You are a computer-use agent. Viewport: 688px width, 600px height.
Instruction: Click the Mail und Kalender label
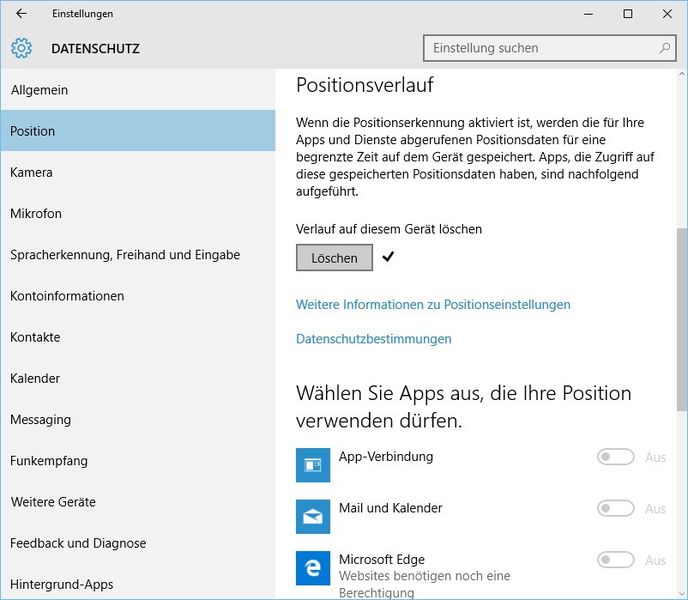[x=391, y=508]
